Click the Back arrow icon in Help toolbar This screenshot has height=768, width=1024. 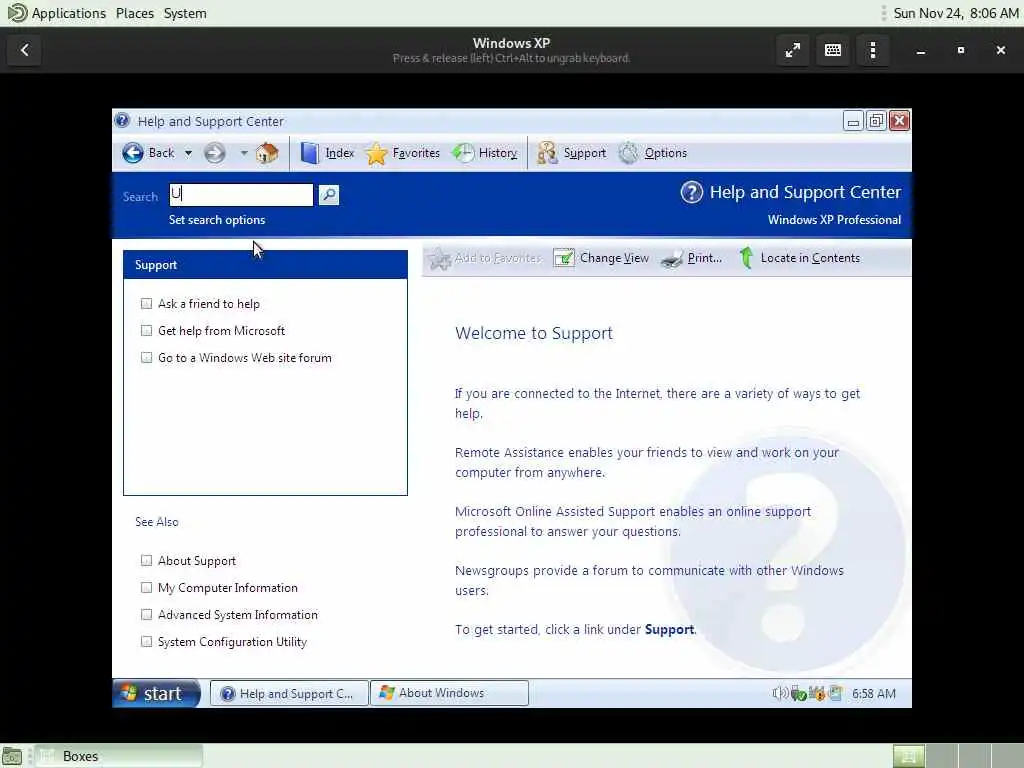133,153
